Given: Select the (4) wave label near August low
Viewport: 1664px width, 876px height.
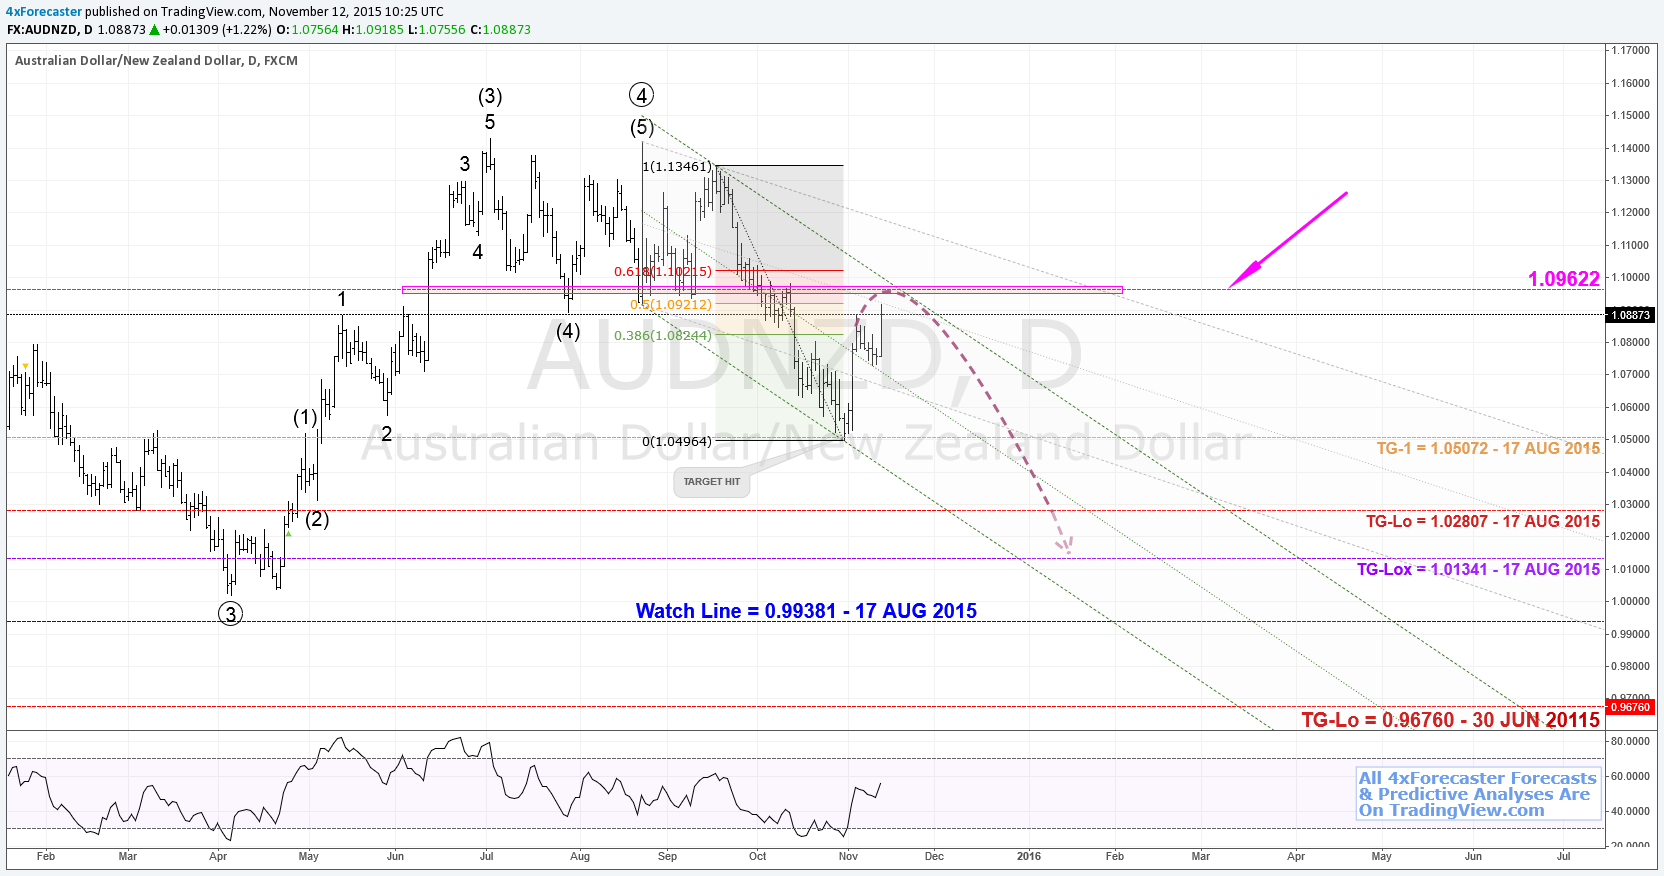Looking at the screenshot, I should (568, 331).
